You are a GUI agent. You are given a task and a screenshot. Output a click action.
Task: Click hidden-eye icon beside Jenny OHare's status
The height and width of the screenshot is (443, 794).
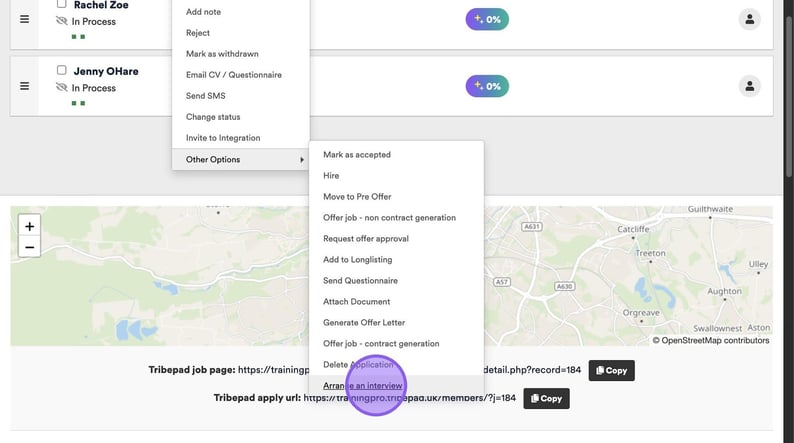pyautogui.click(x=62, y=88)
